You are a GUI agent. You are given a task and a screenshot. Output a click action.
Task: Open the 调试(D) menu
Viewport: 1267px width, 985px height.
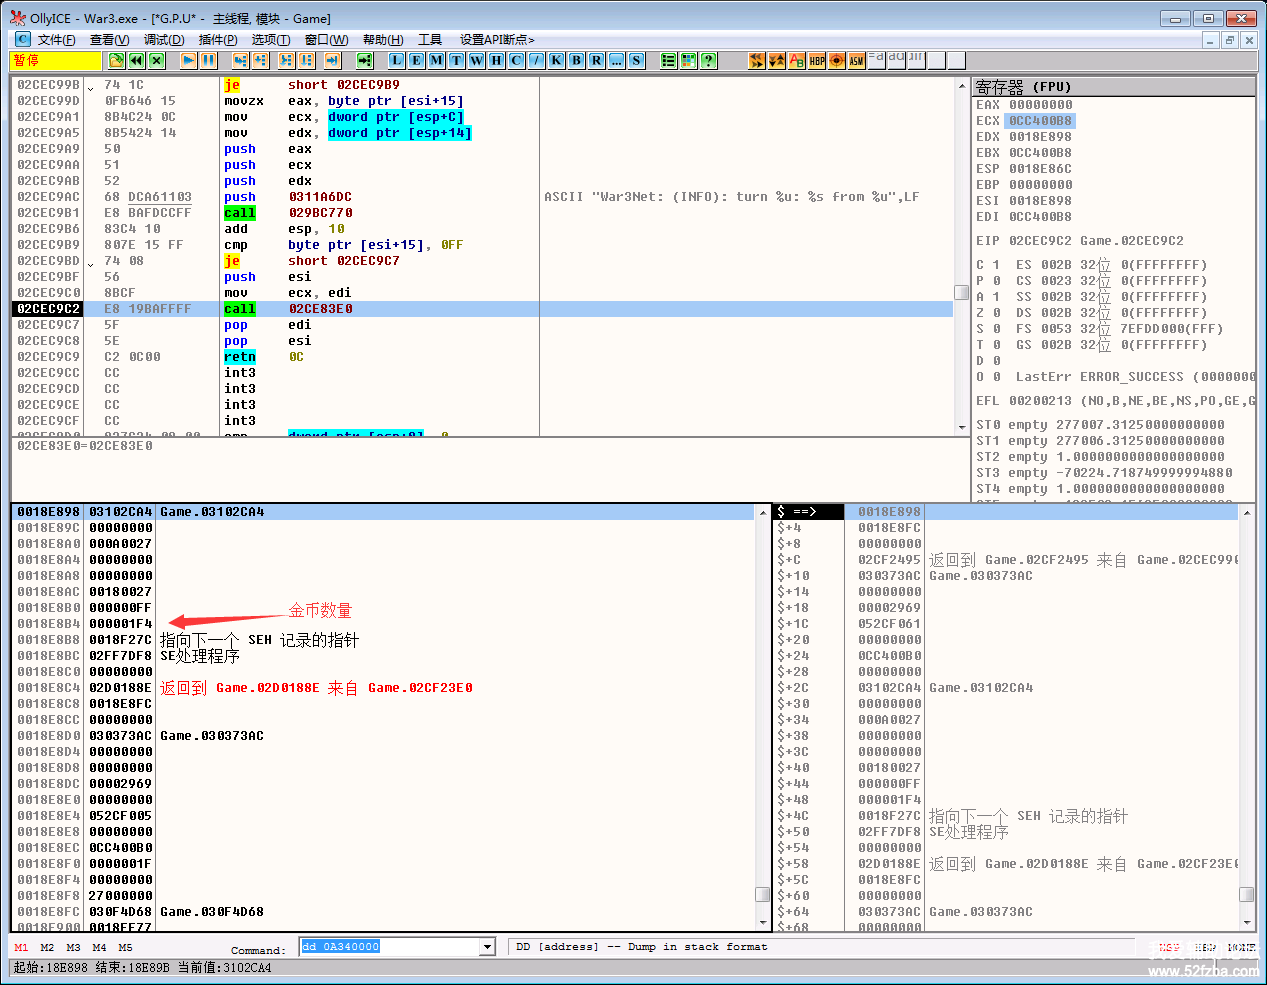(164, 39)
